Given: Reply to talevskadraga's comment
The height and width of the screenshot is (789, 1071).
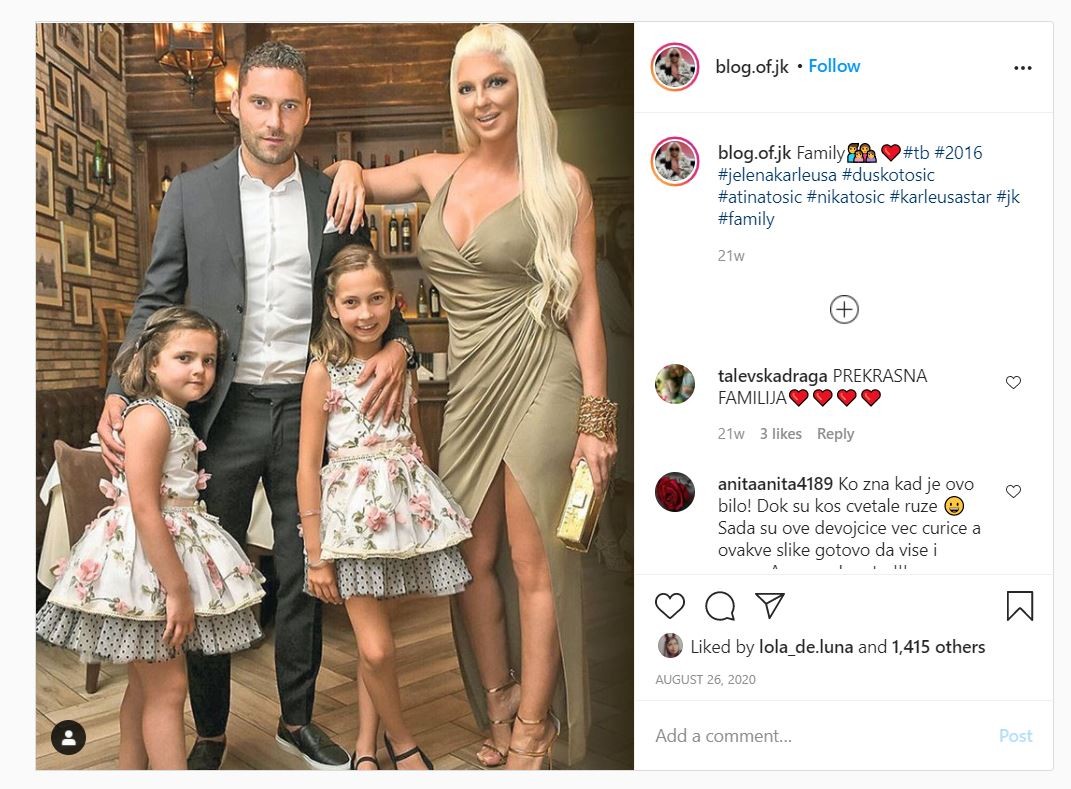Looking at the screenshot, I should tap(835, 434).
